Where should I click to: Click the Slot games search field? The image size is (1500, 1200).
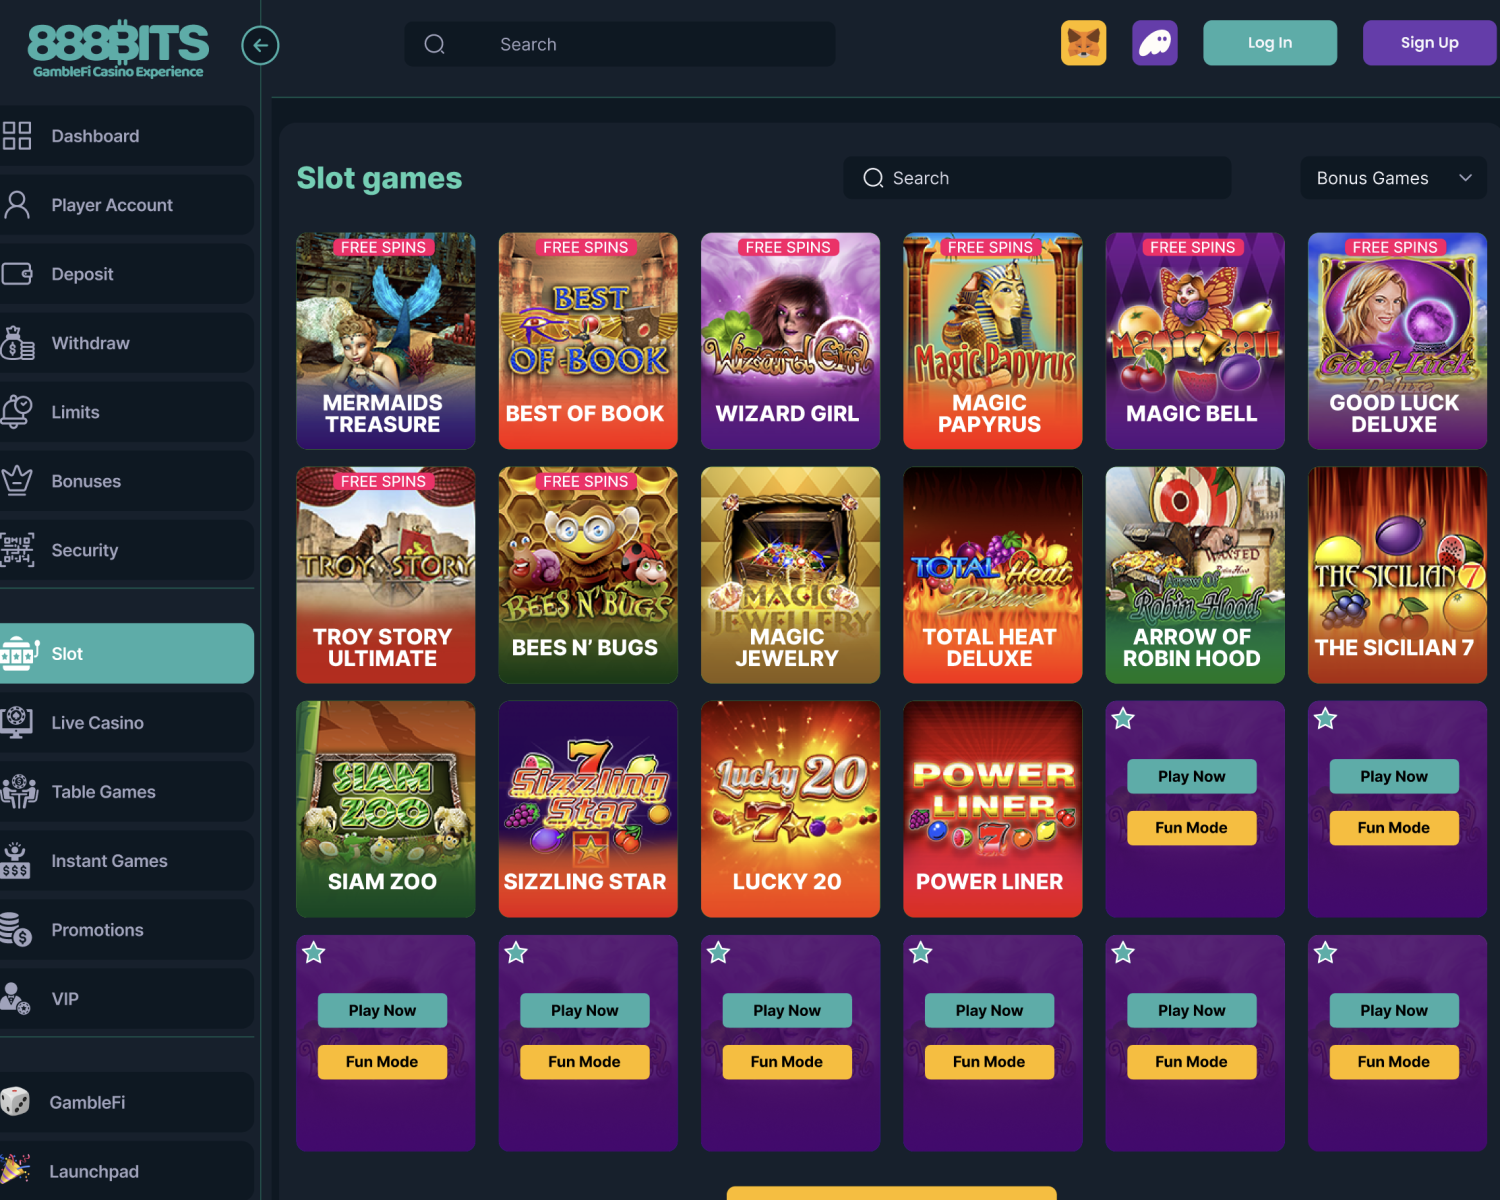1037,178
